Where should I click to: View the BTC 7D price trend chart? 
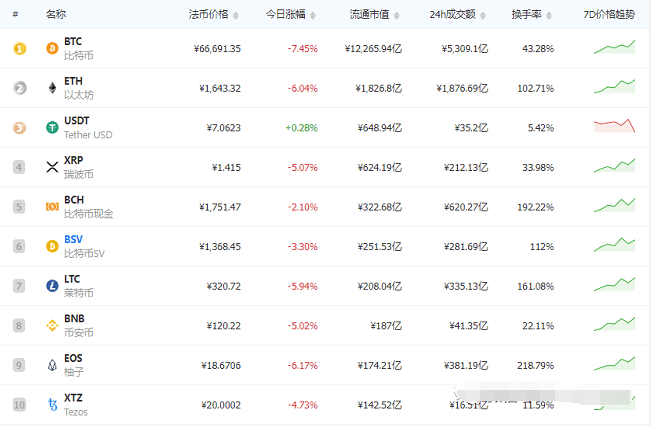point(614,48)
